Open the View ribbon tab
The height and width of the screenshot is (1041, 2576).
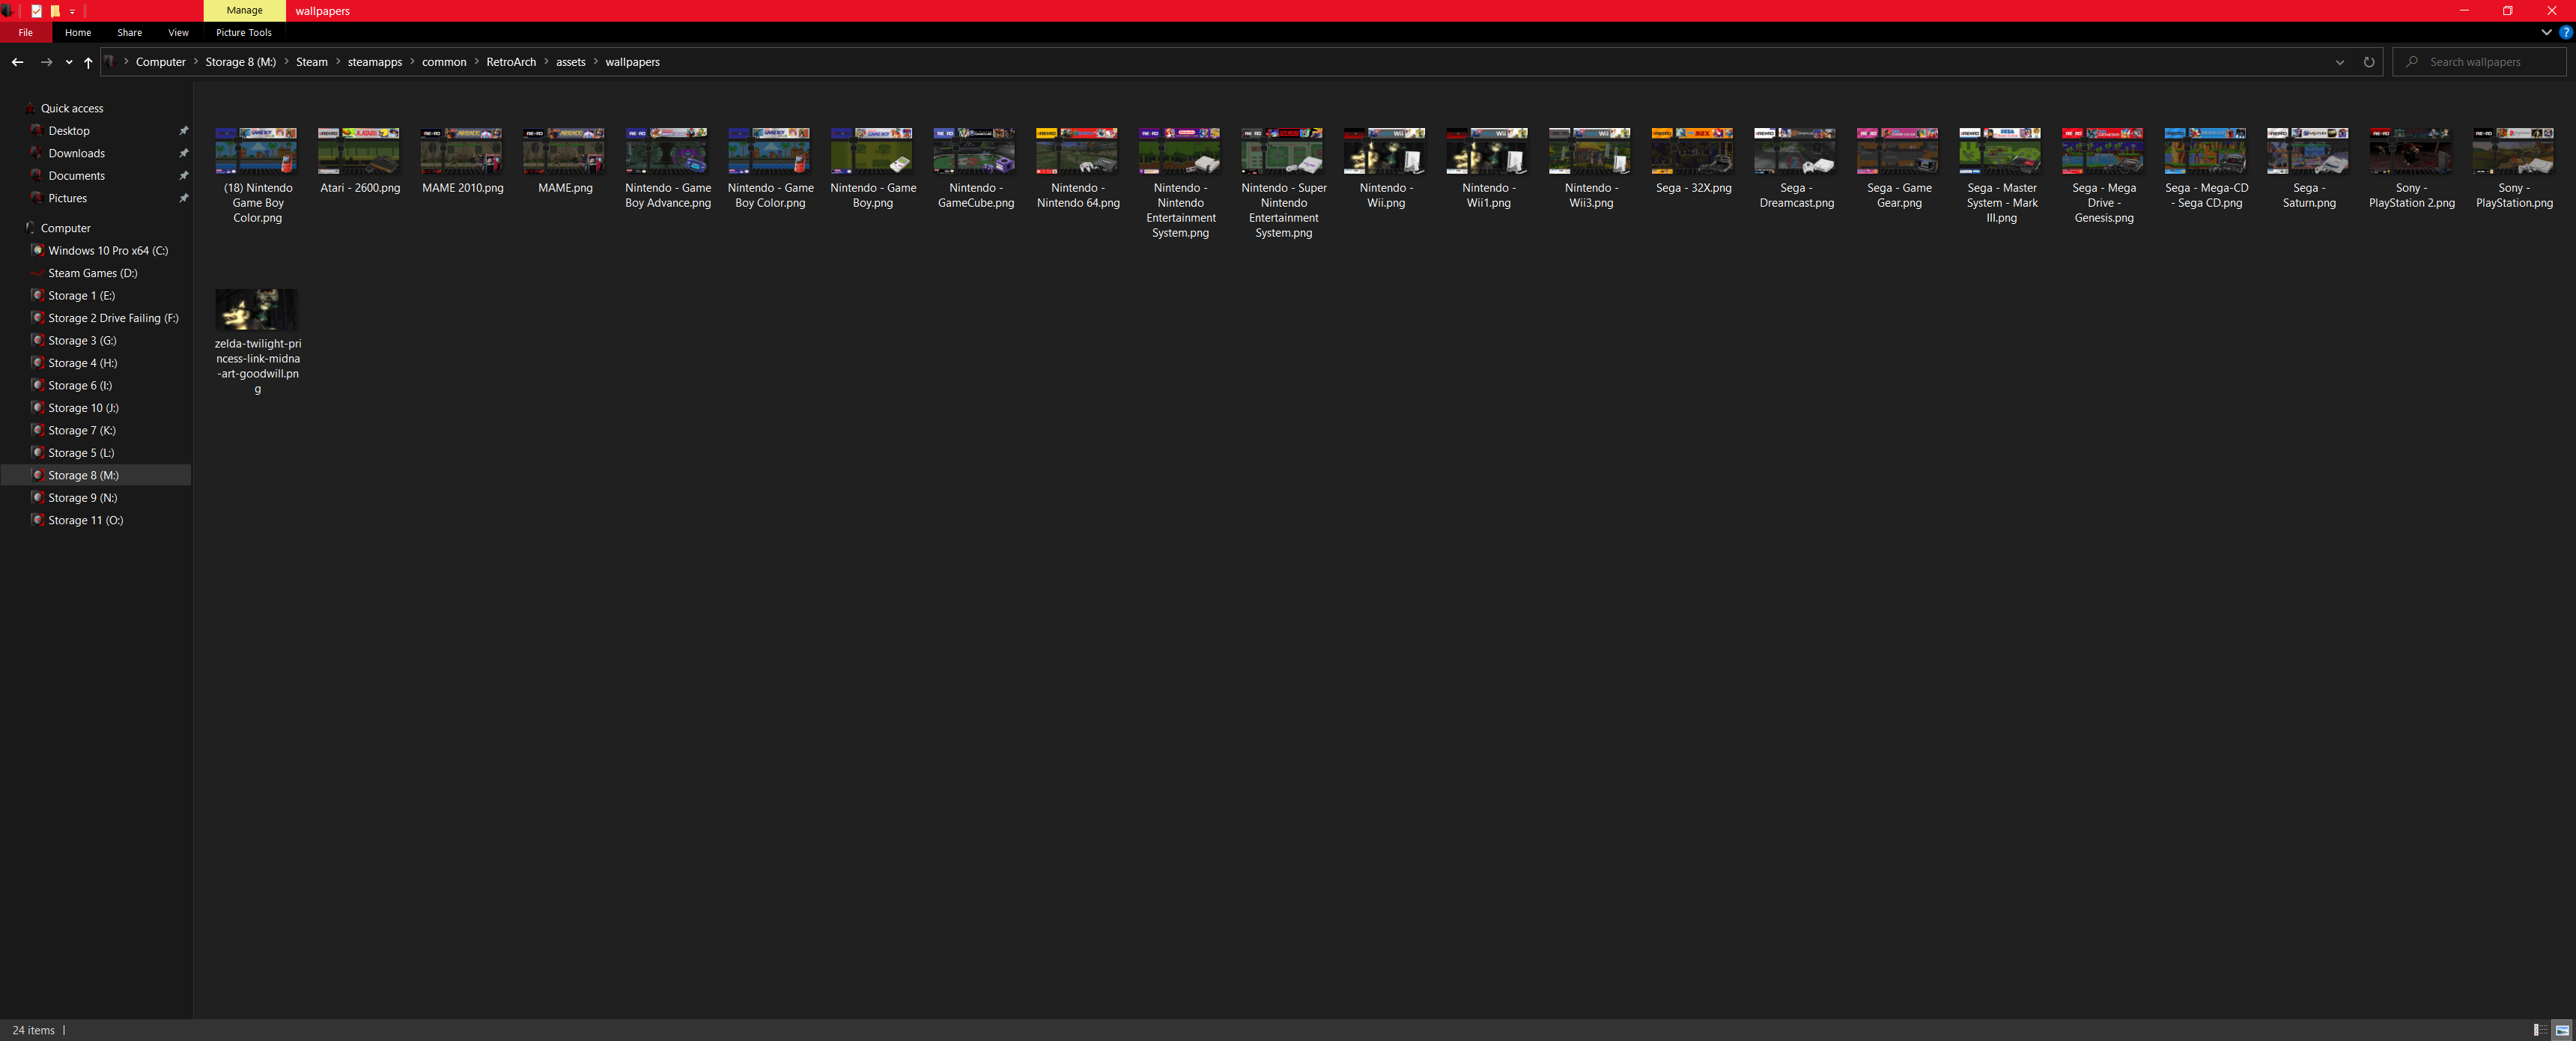point(178,32)
